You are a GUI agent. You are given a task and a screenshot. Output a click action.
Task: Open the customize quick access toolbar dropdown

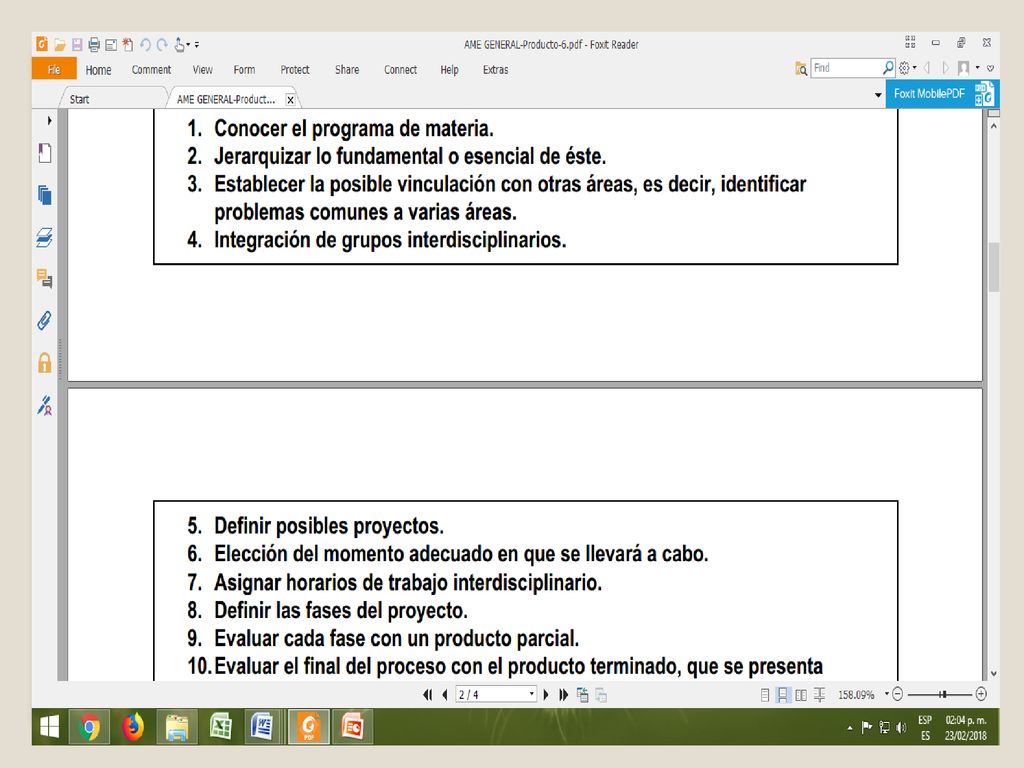197,45
